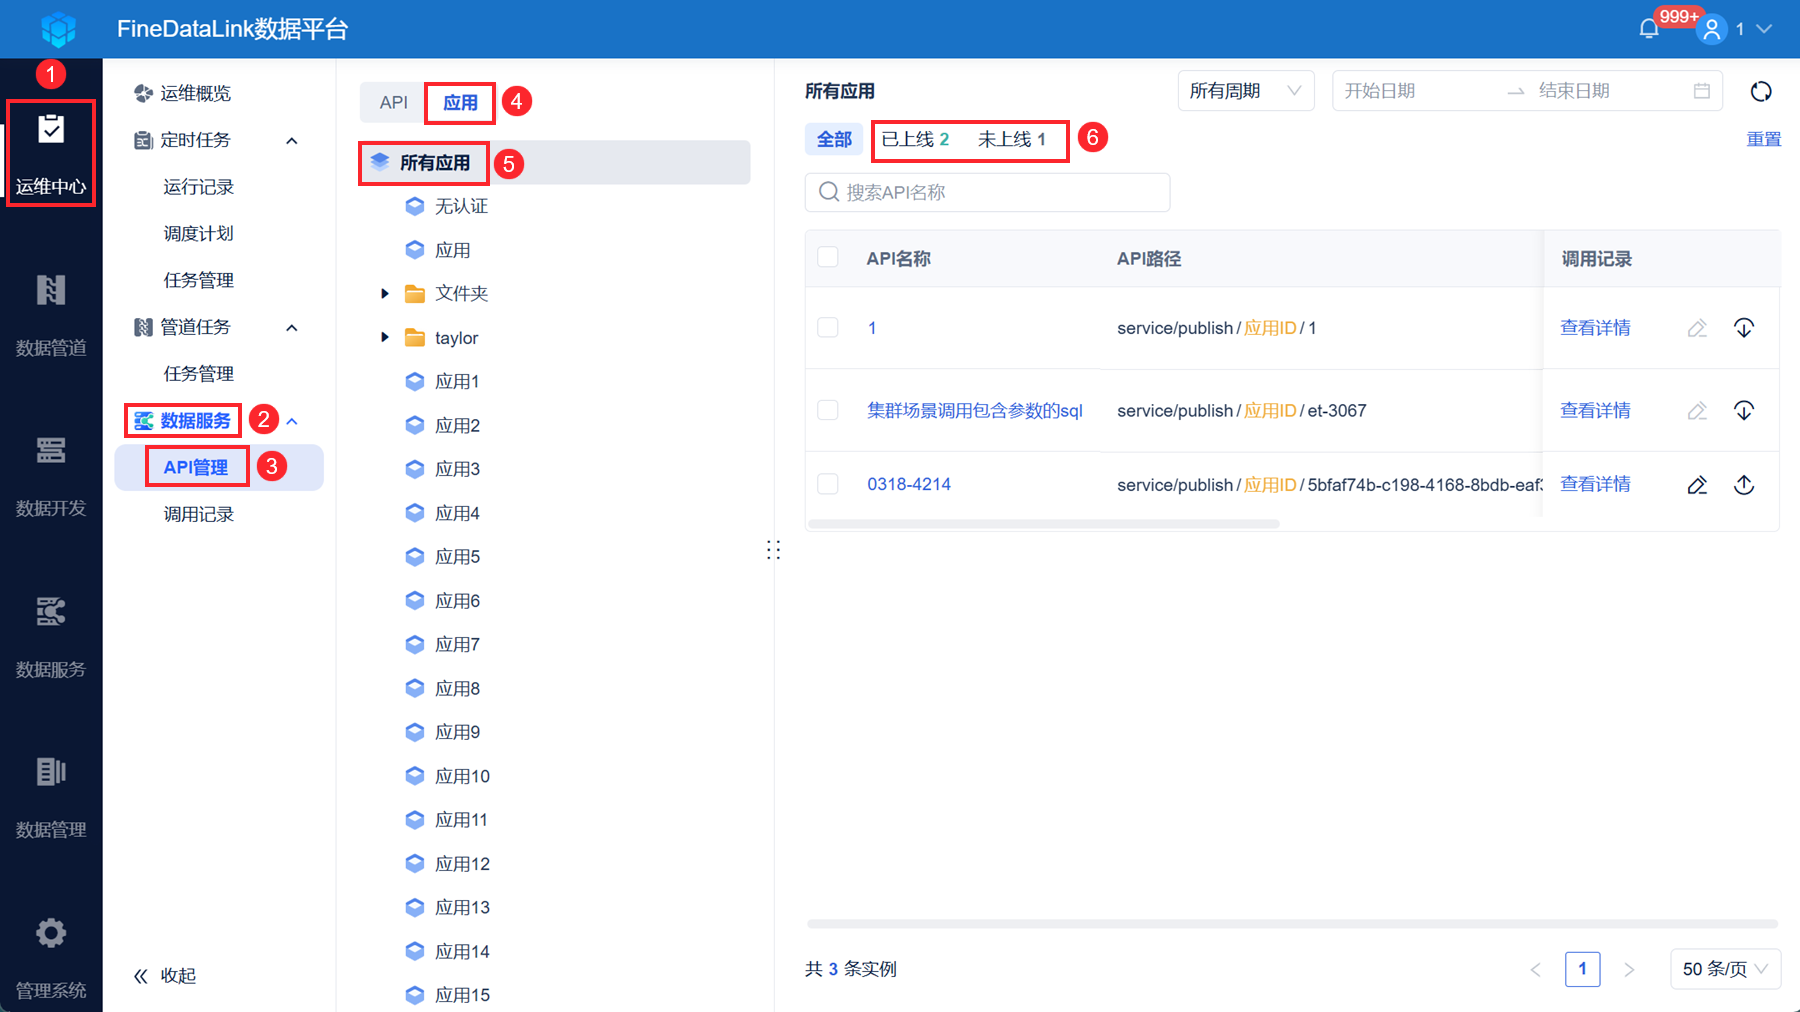
Task: Open the 数据管道 sidebar module
Action: click(x=51, y=314)
